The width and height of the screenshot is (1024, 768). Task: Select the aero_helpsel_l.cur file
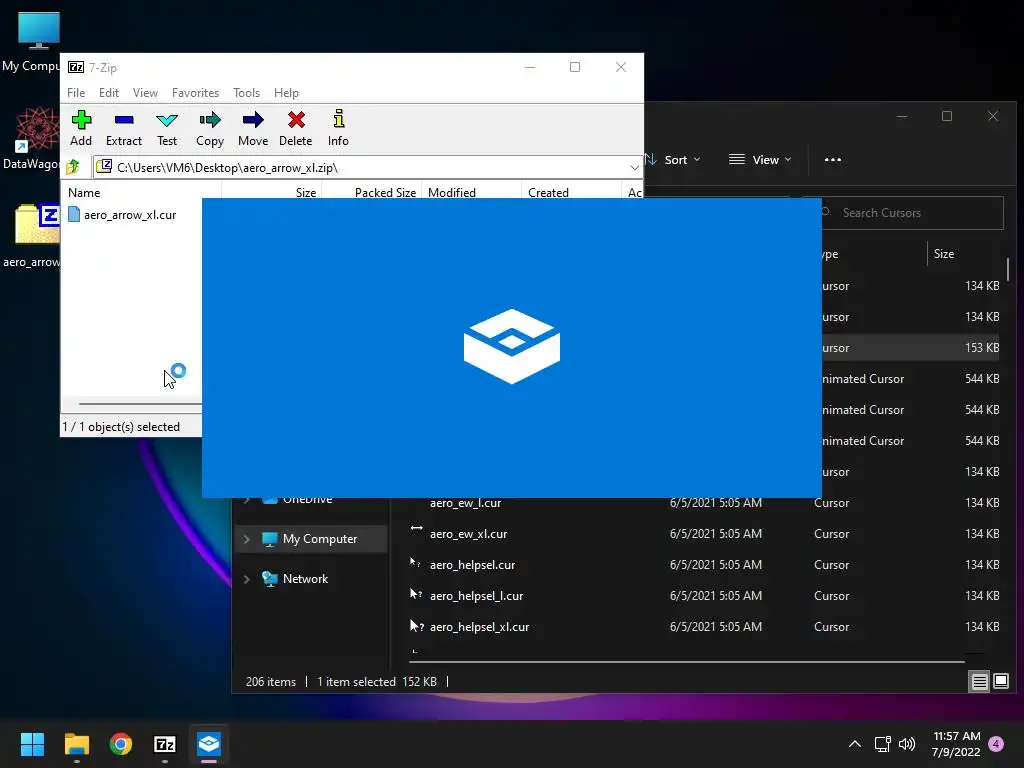476,596
